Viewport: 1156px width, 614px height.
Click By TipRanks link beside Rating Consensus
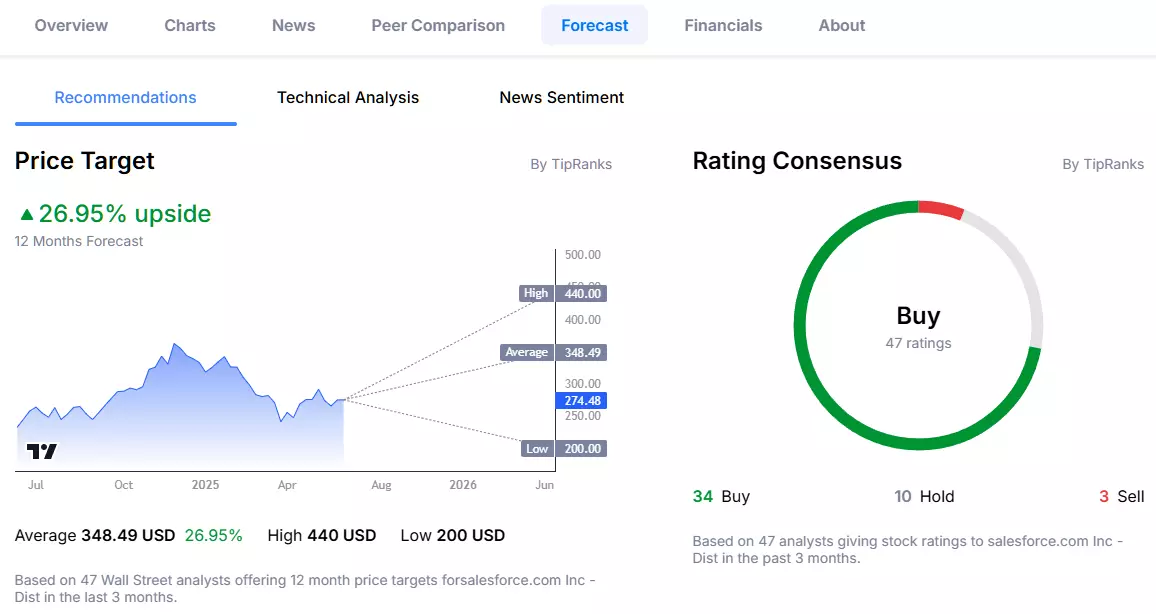[x=1103, y=164]
